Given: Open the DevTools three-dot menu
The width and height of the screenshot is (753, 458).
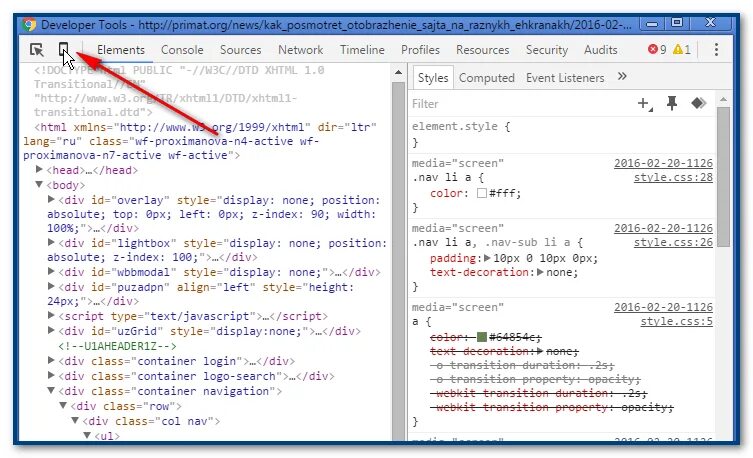Looking at the screenshot, I should coord(716,49).
